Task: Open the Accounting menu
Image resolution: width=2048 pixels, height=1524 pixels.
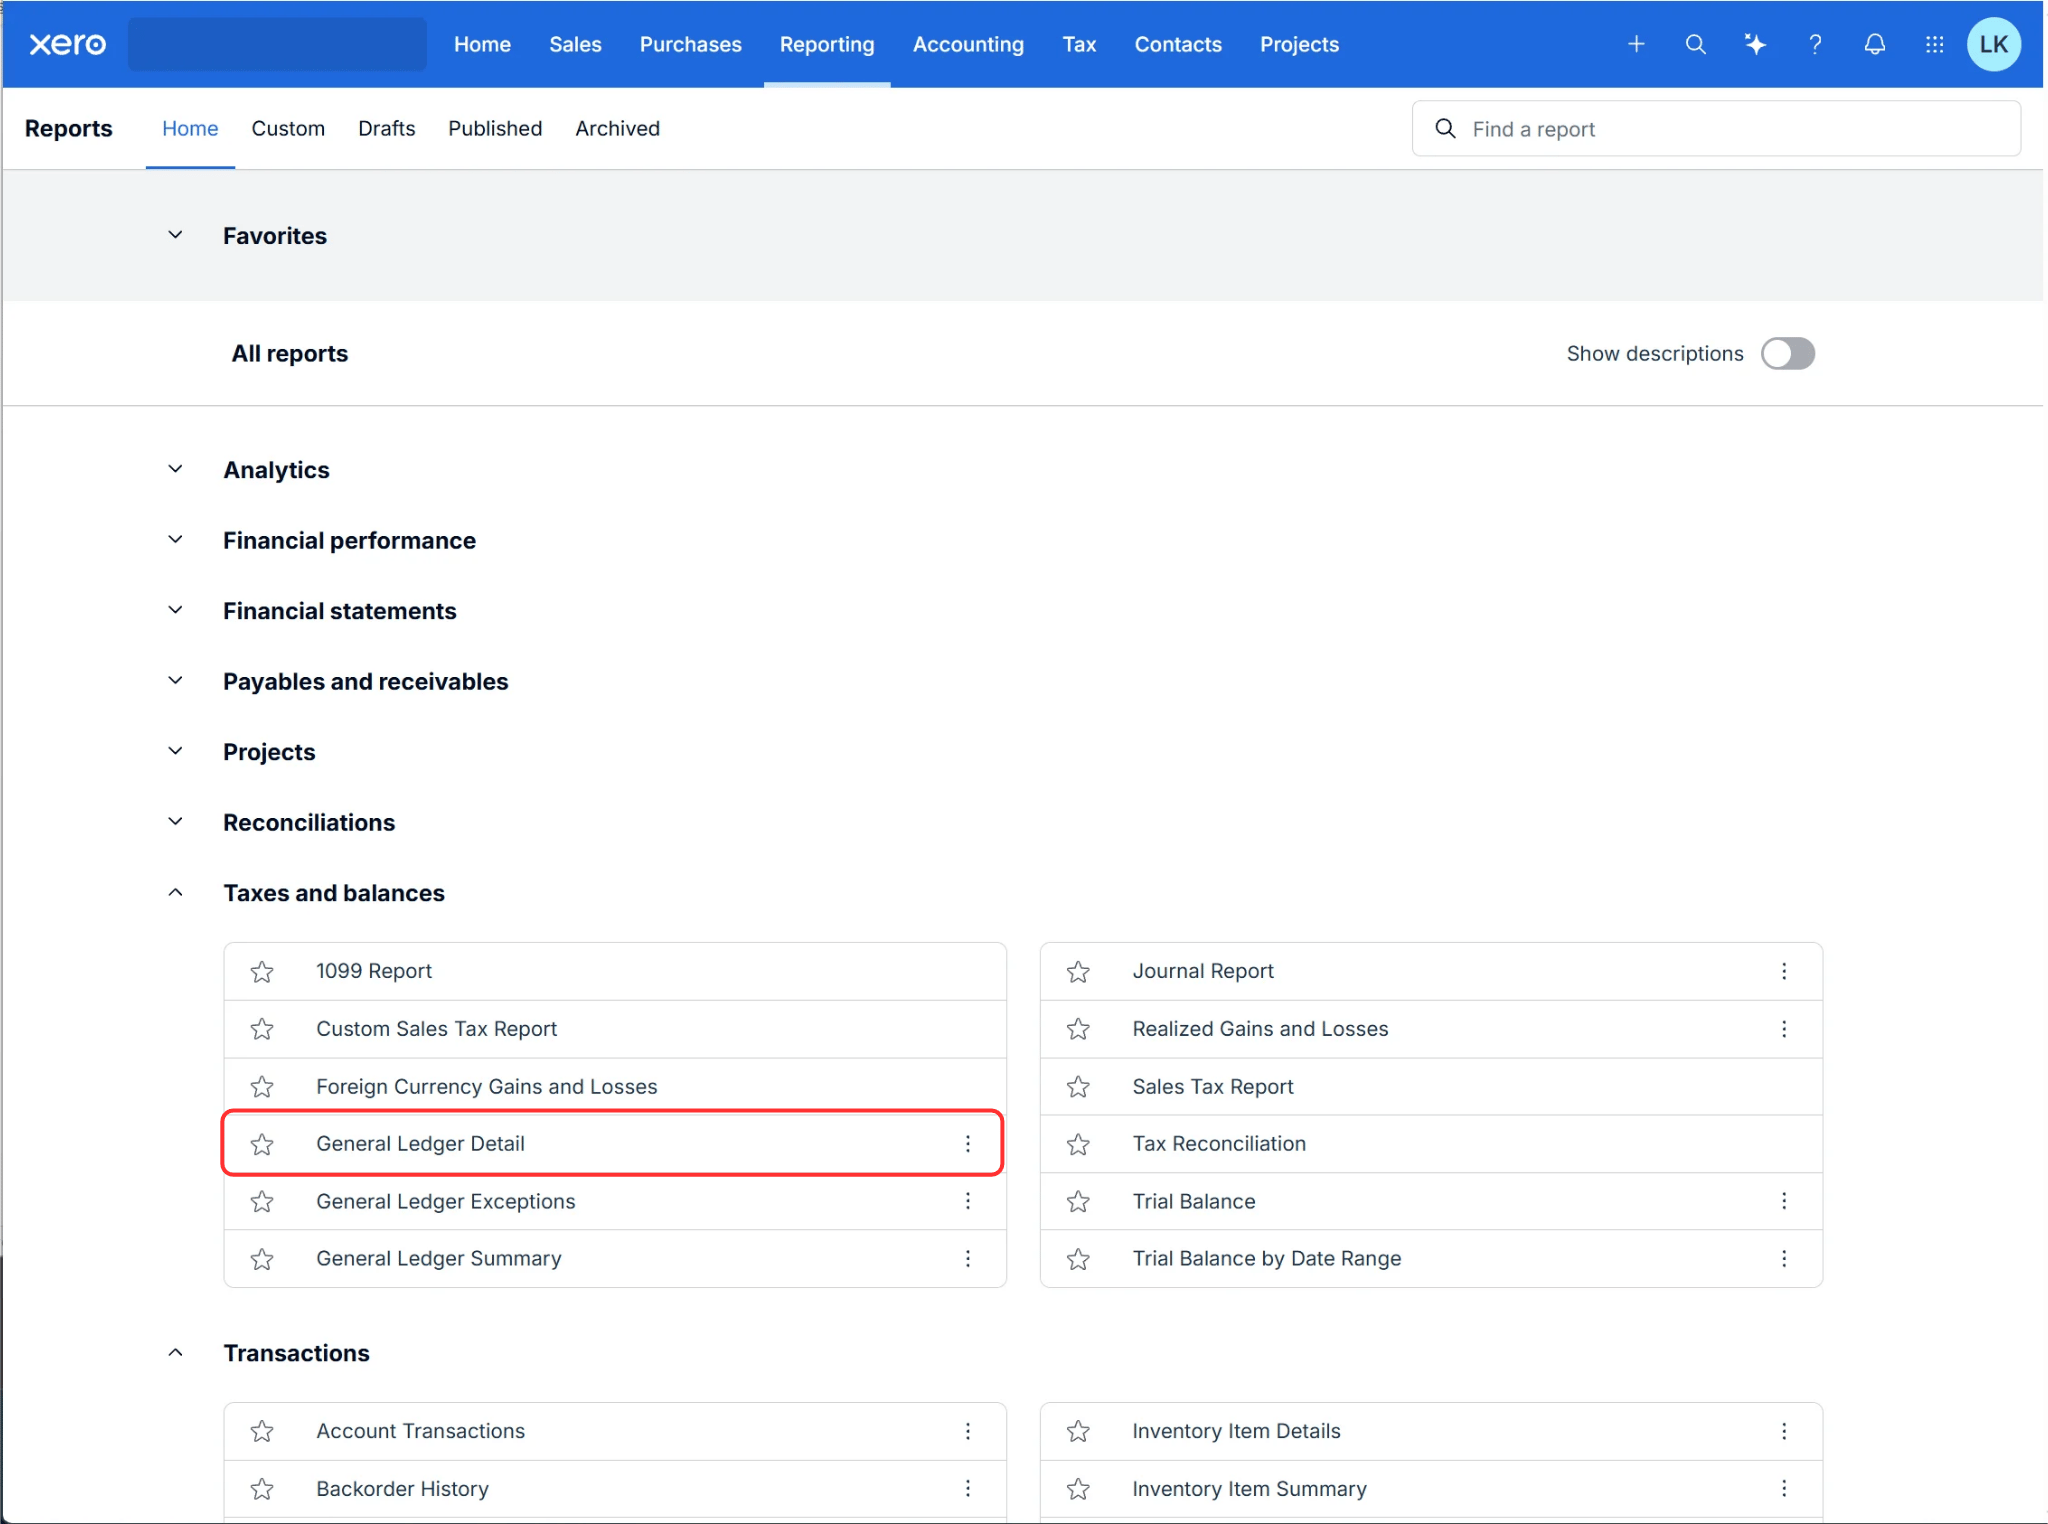Action: [x=968, y=44]
